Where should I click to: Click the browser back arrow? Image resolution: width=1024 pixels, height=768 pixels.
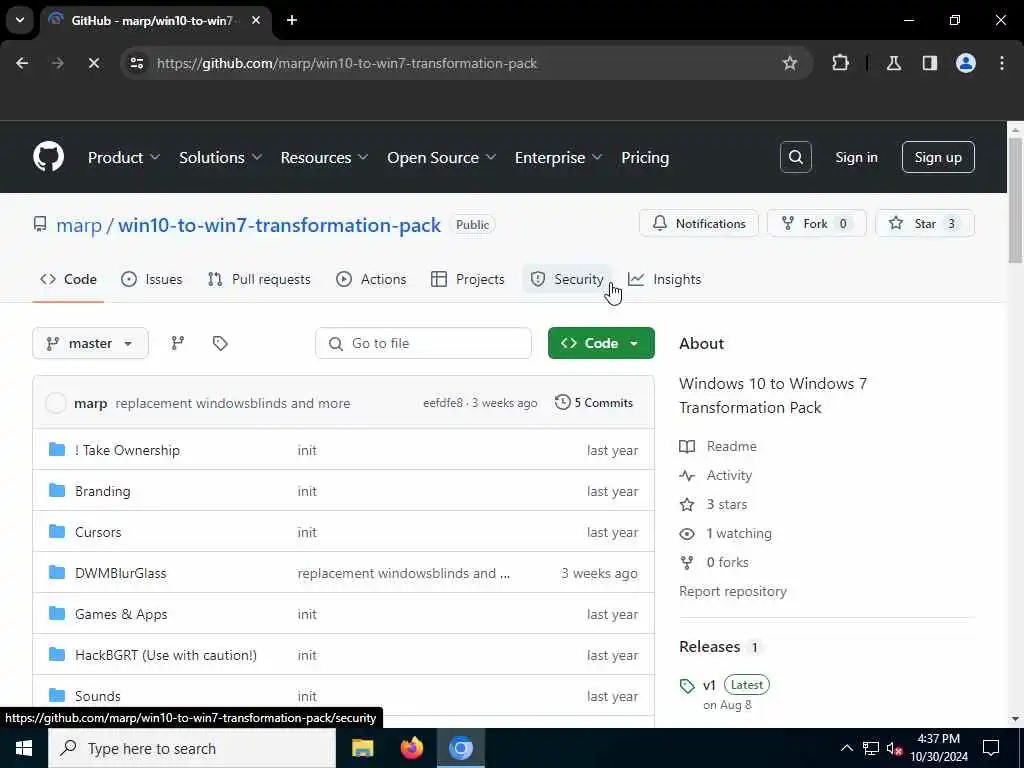tap(22, 63)
